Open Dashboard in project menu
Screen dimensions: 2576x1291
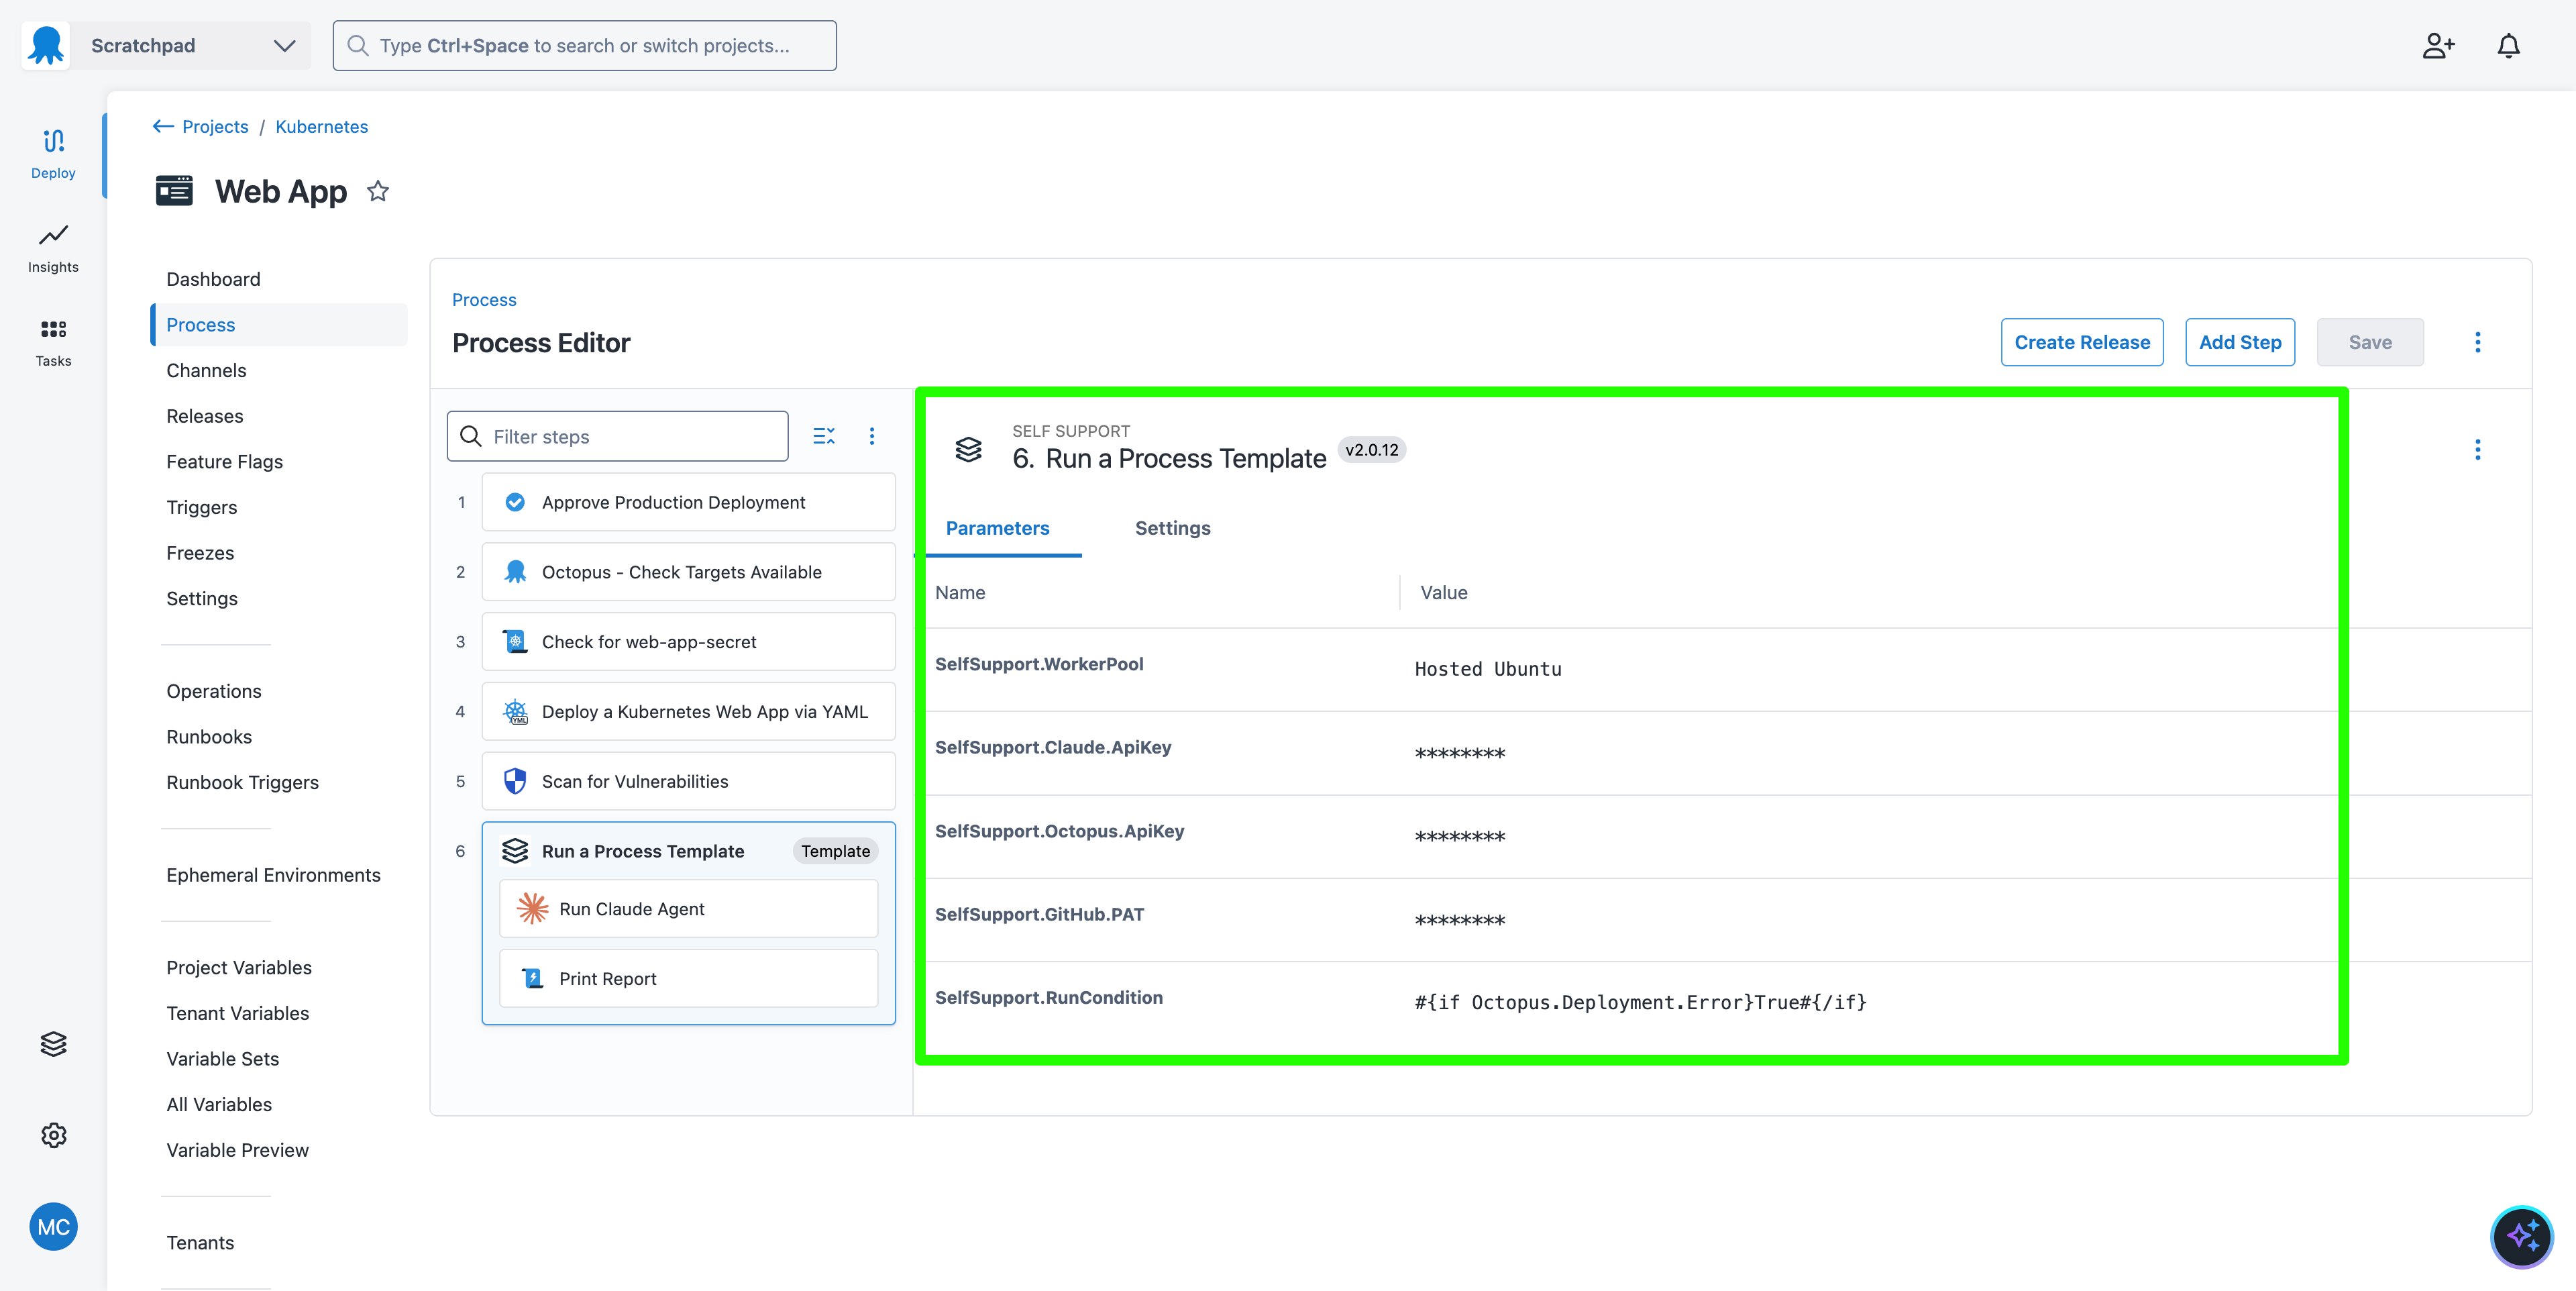213,279
